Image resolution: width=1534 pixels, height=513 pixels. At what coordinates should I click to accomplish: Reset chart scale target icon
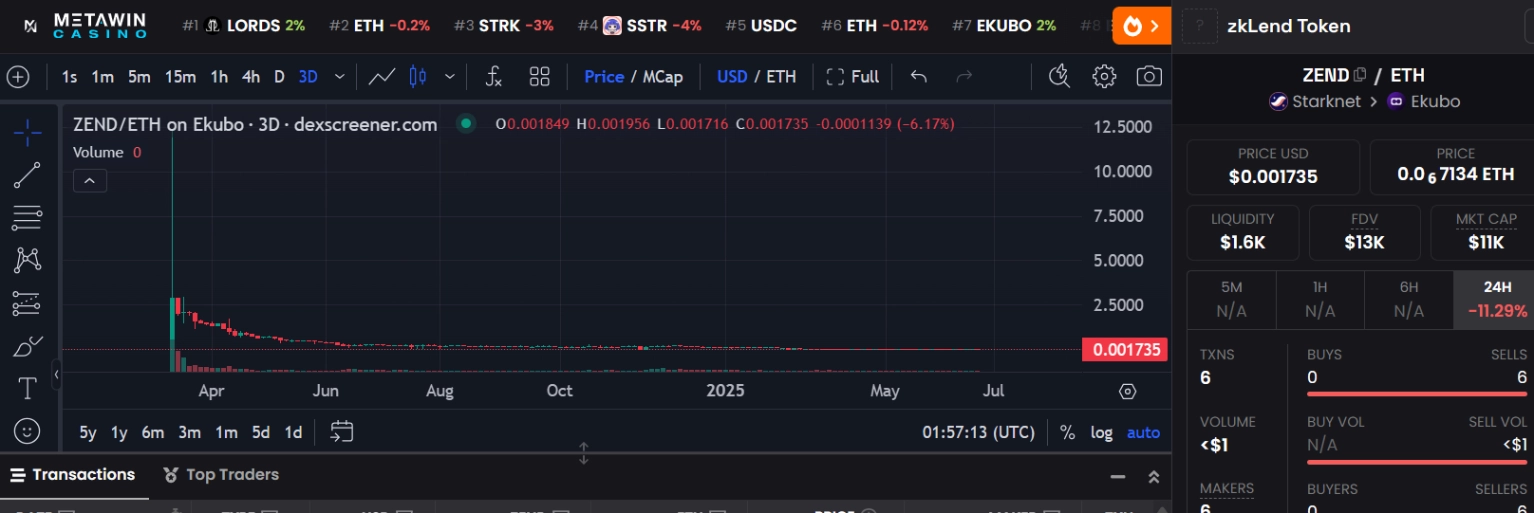pyautogui.click(x=1128, y=391)
